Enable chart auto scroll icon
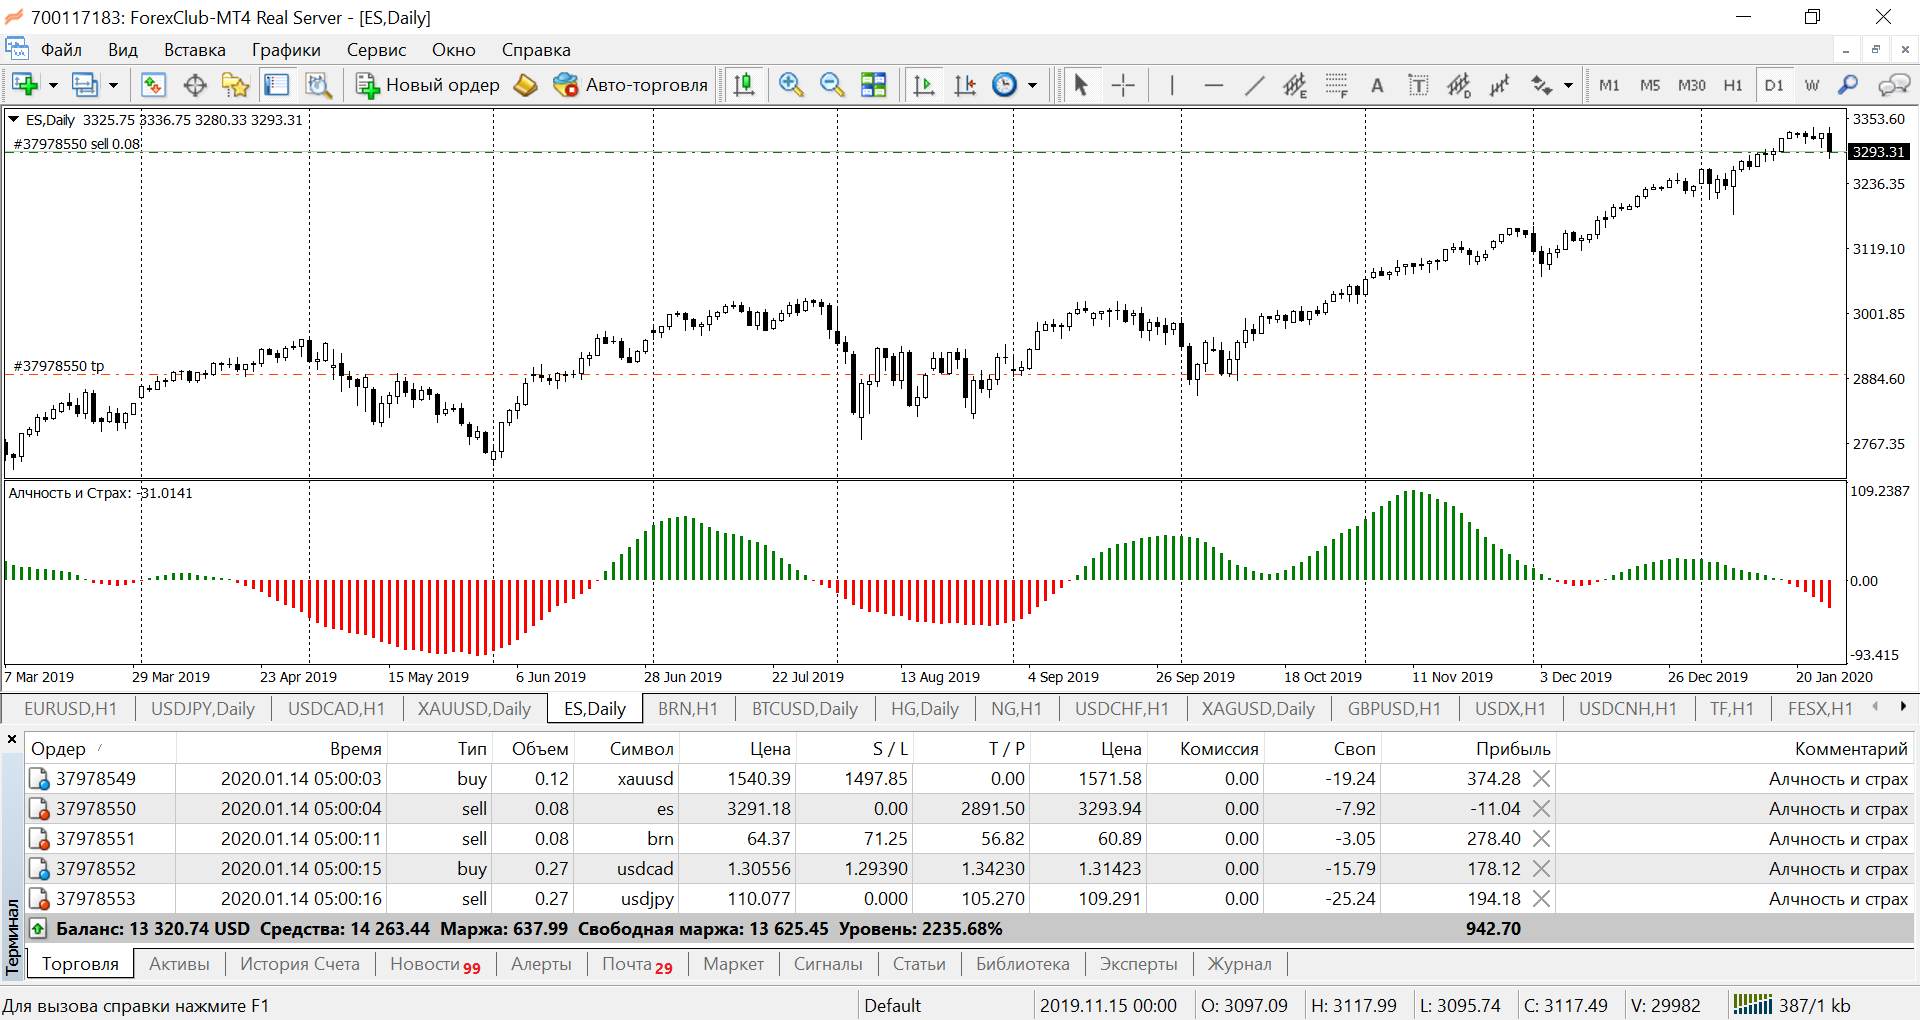This screenshot has height=1020, width=1920. (924, 85)
